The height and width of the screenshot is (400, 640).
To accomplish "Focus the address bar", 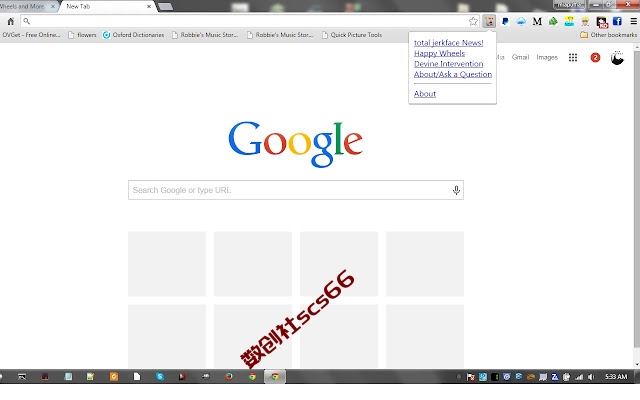I will point(249,21).
